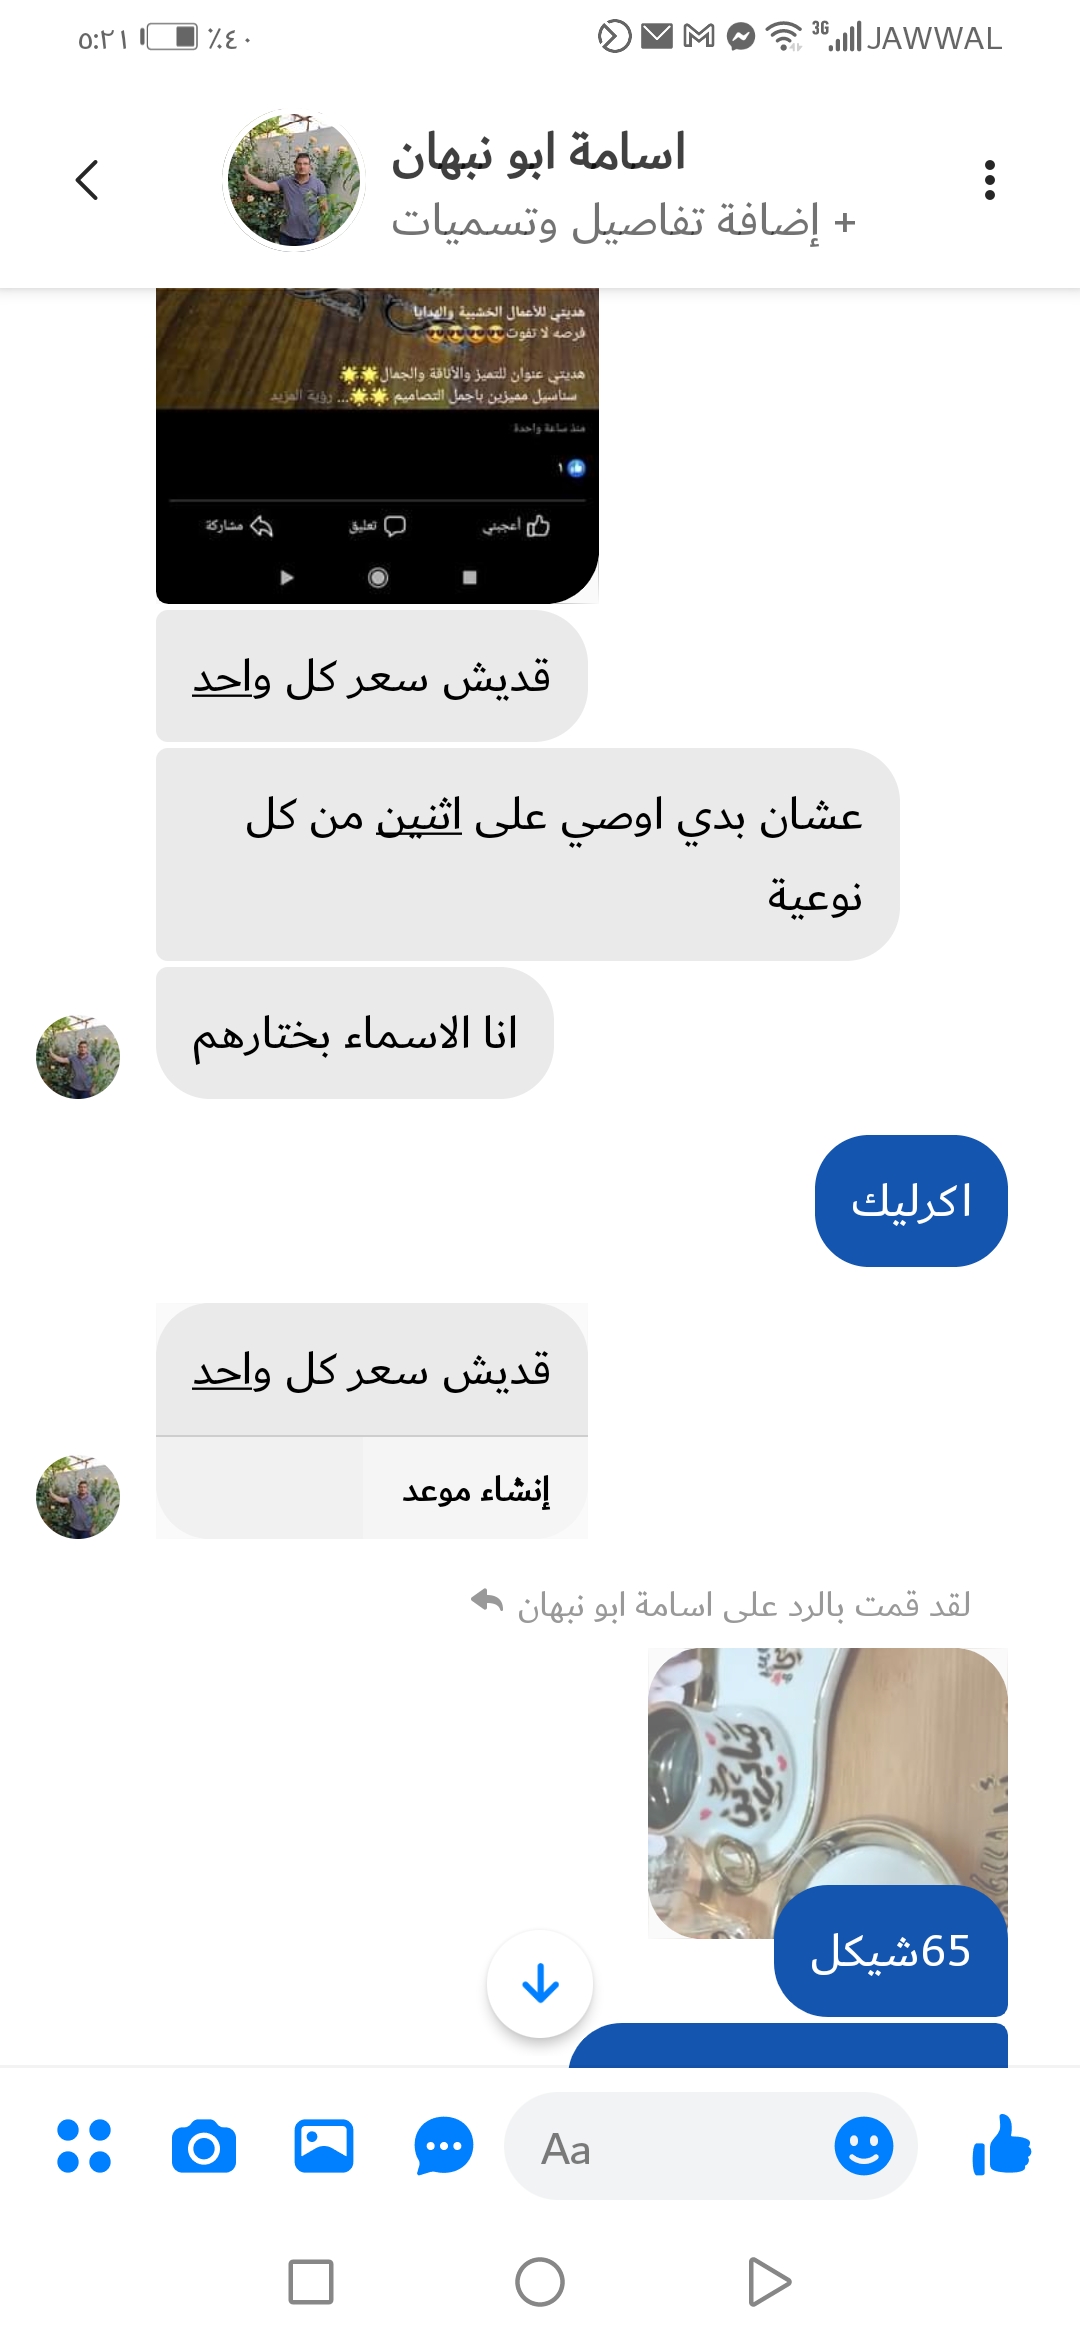Open the three-dot options menu
Screen dimensions: 1080x2340
coord(989,180)
